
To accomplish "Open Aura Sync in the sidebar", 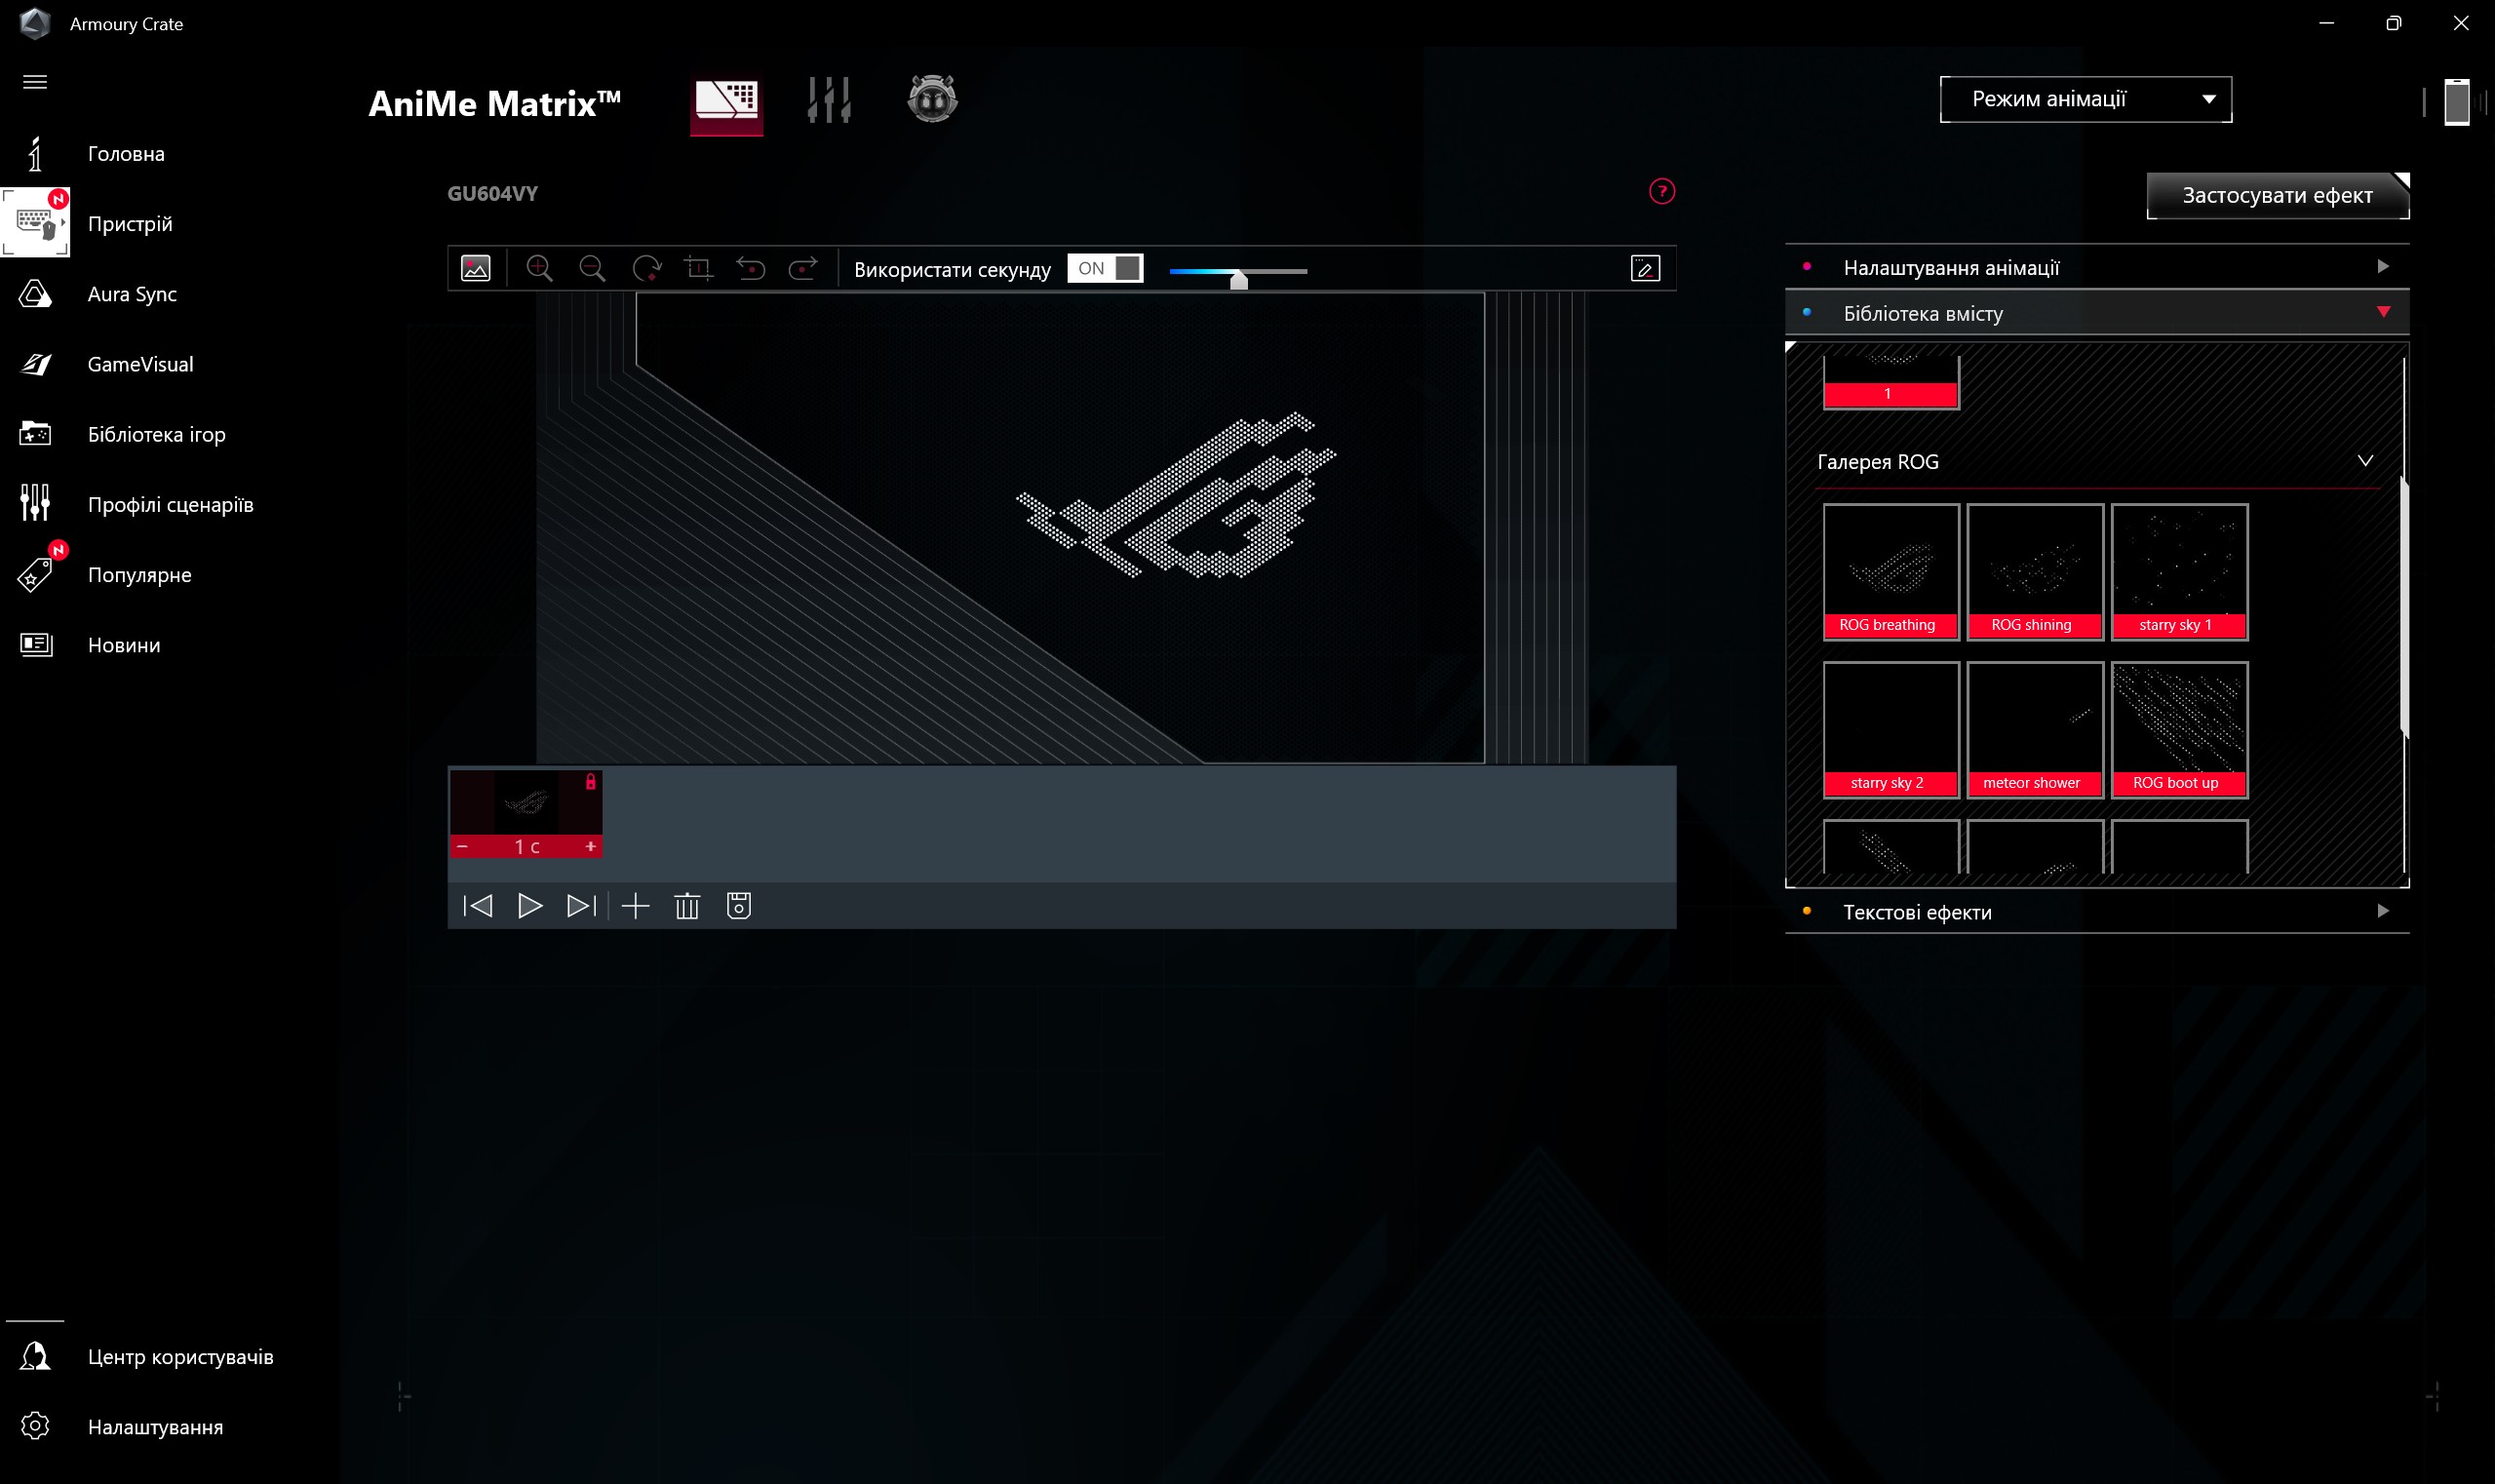I will point(131,294).
